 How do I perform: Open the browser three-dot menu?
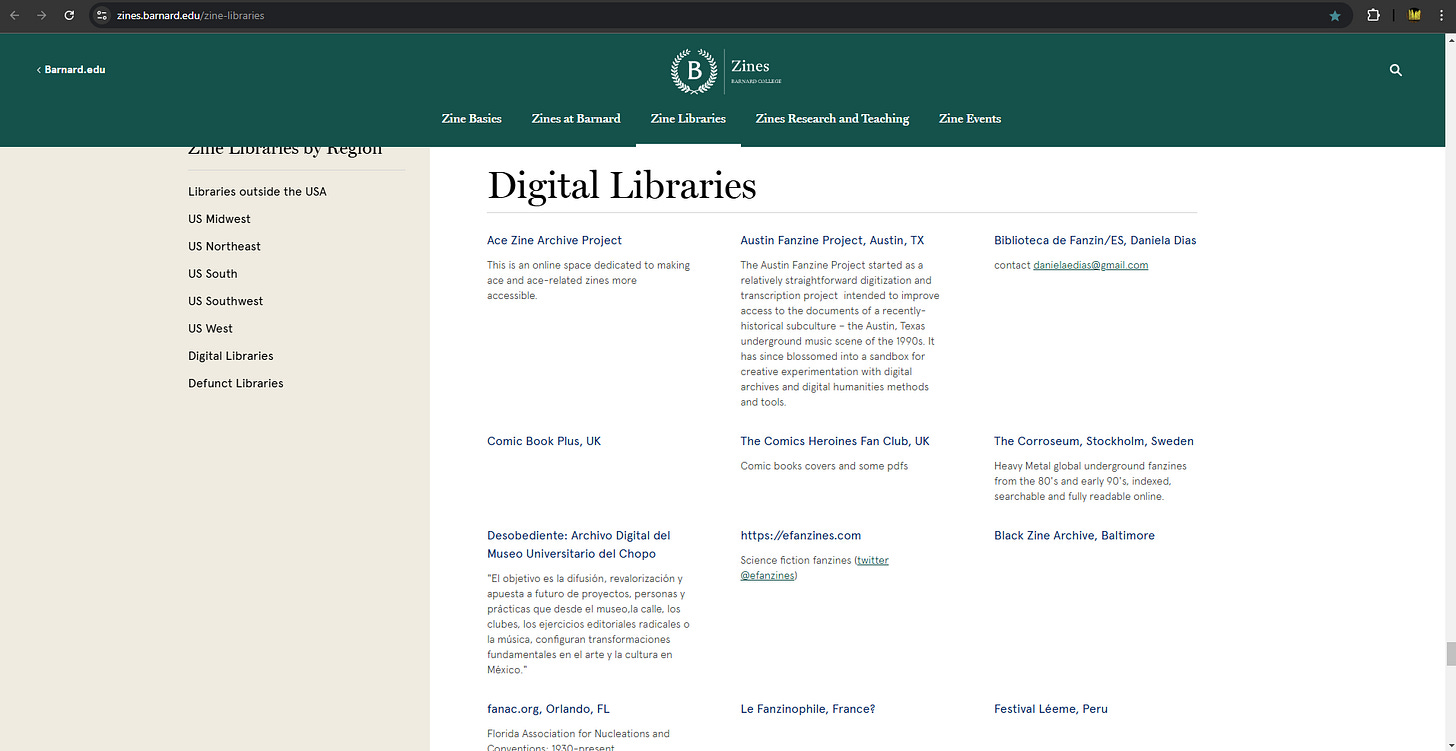coord(1441,15)
